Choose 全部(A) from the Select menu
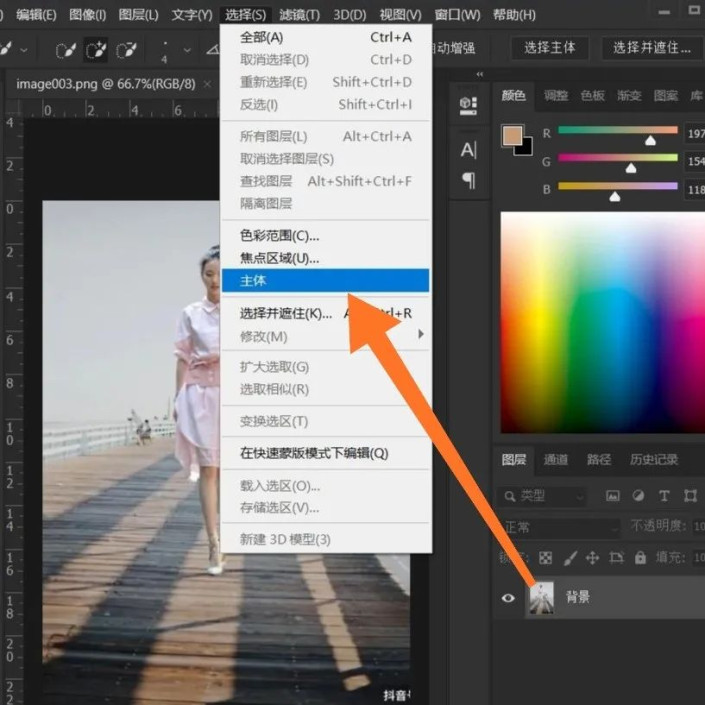 (326, 37)
